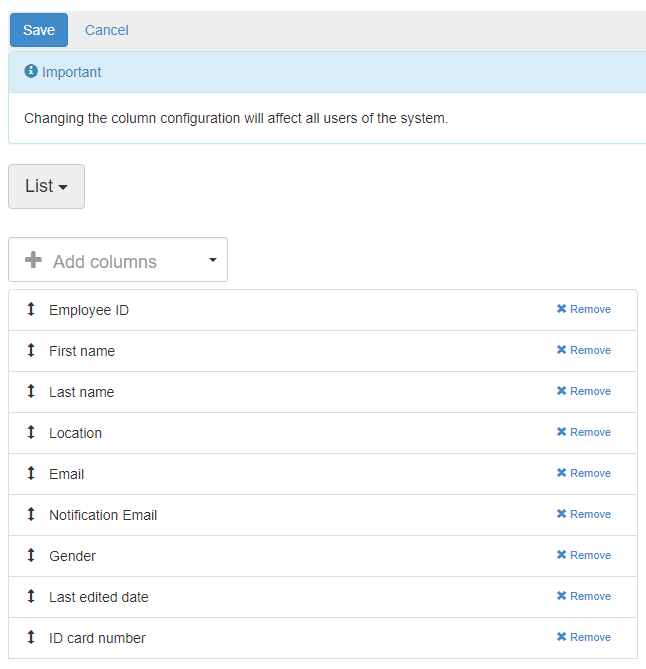This screenshot has width=646, height=669.
Task: Click the plus icon in Add columns
Action: pos(33,260)
